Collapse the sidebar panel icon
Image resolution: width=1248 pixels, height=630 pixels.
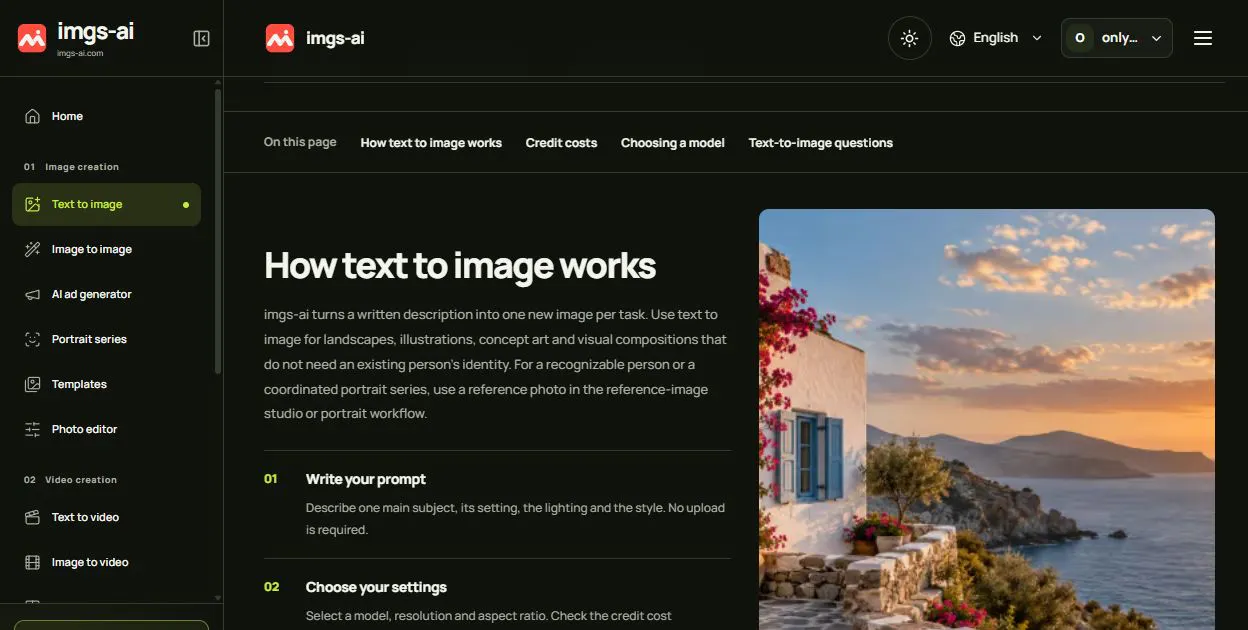[201, 38]
